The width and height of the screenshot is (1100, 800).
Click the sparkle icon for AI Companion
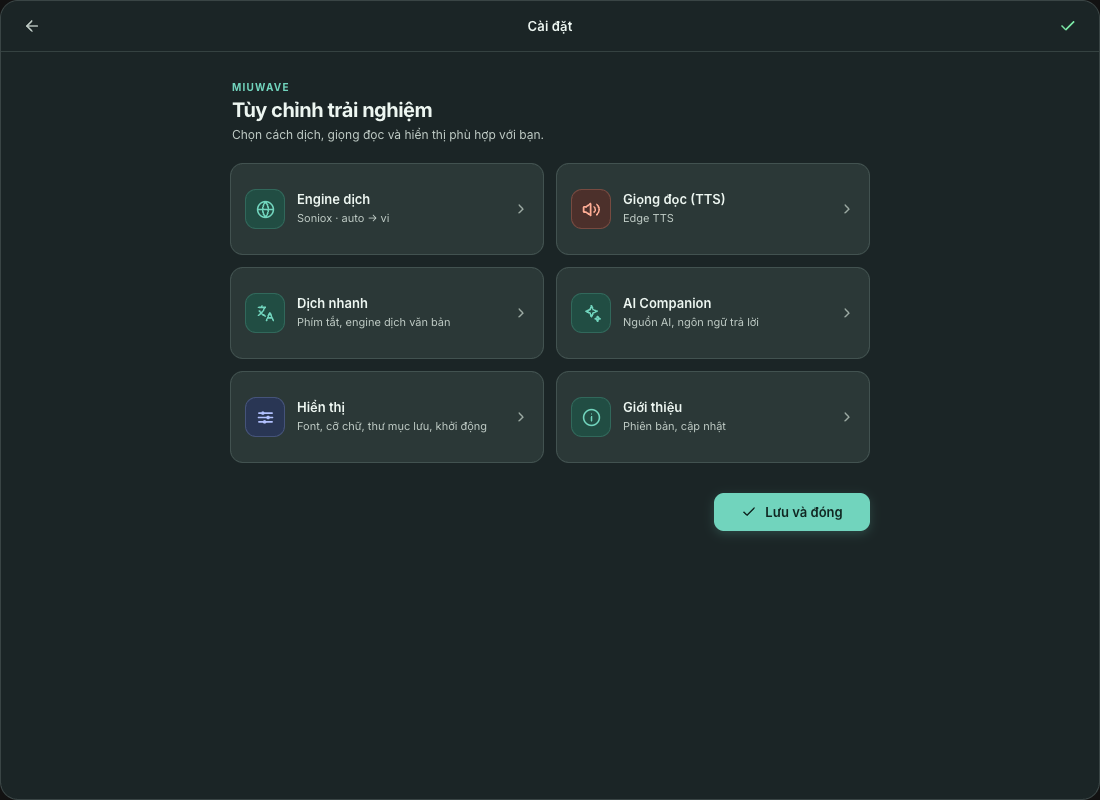pos(591,313)
